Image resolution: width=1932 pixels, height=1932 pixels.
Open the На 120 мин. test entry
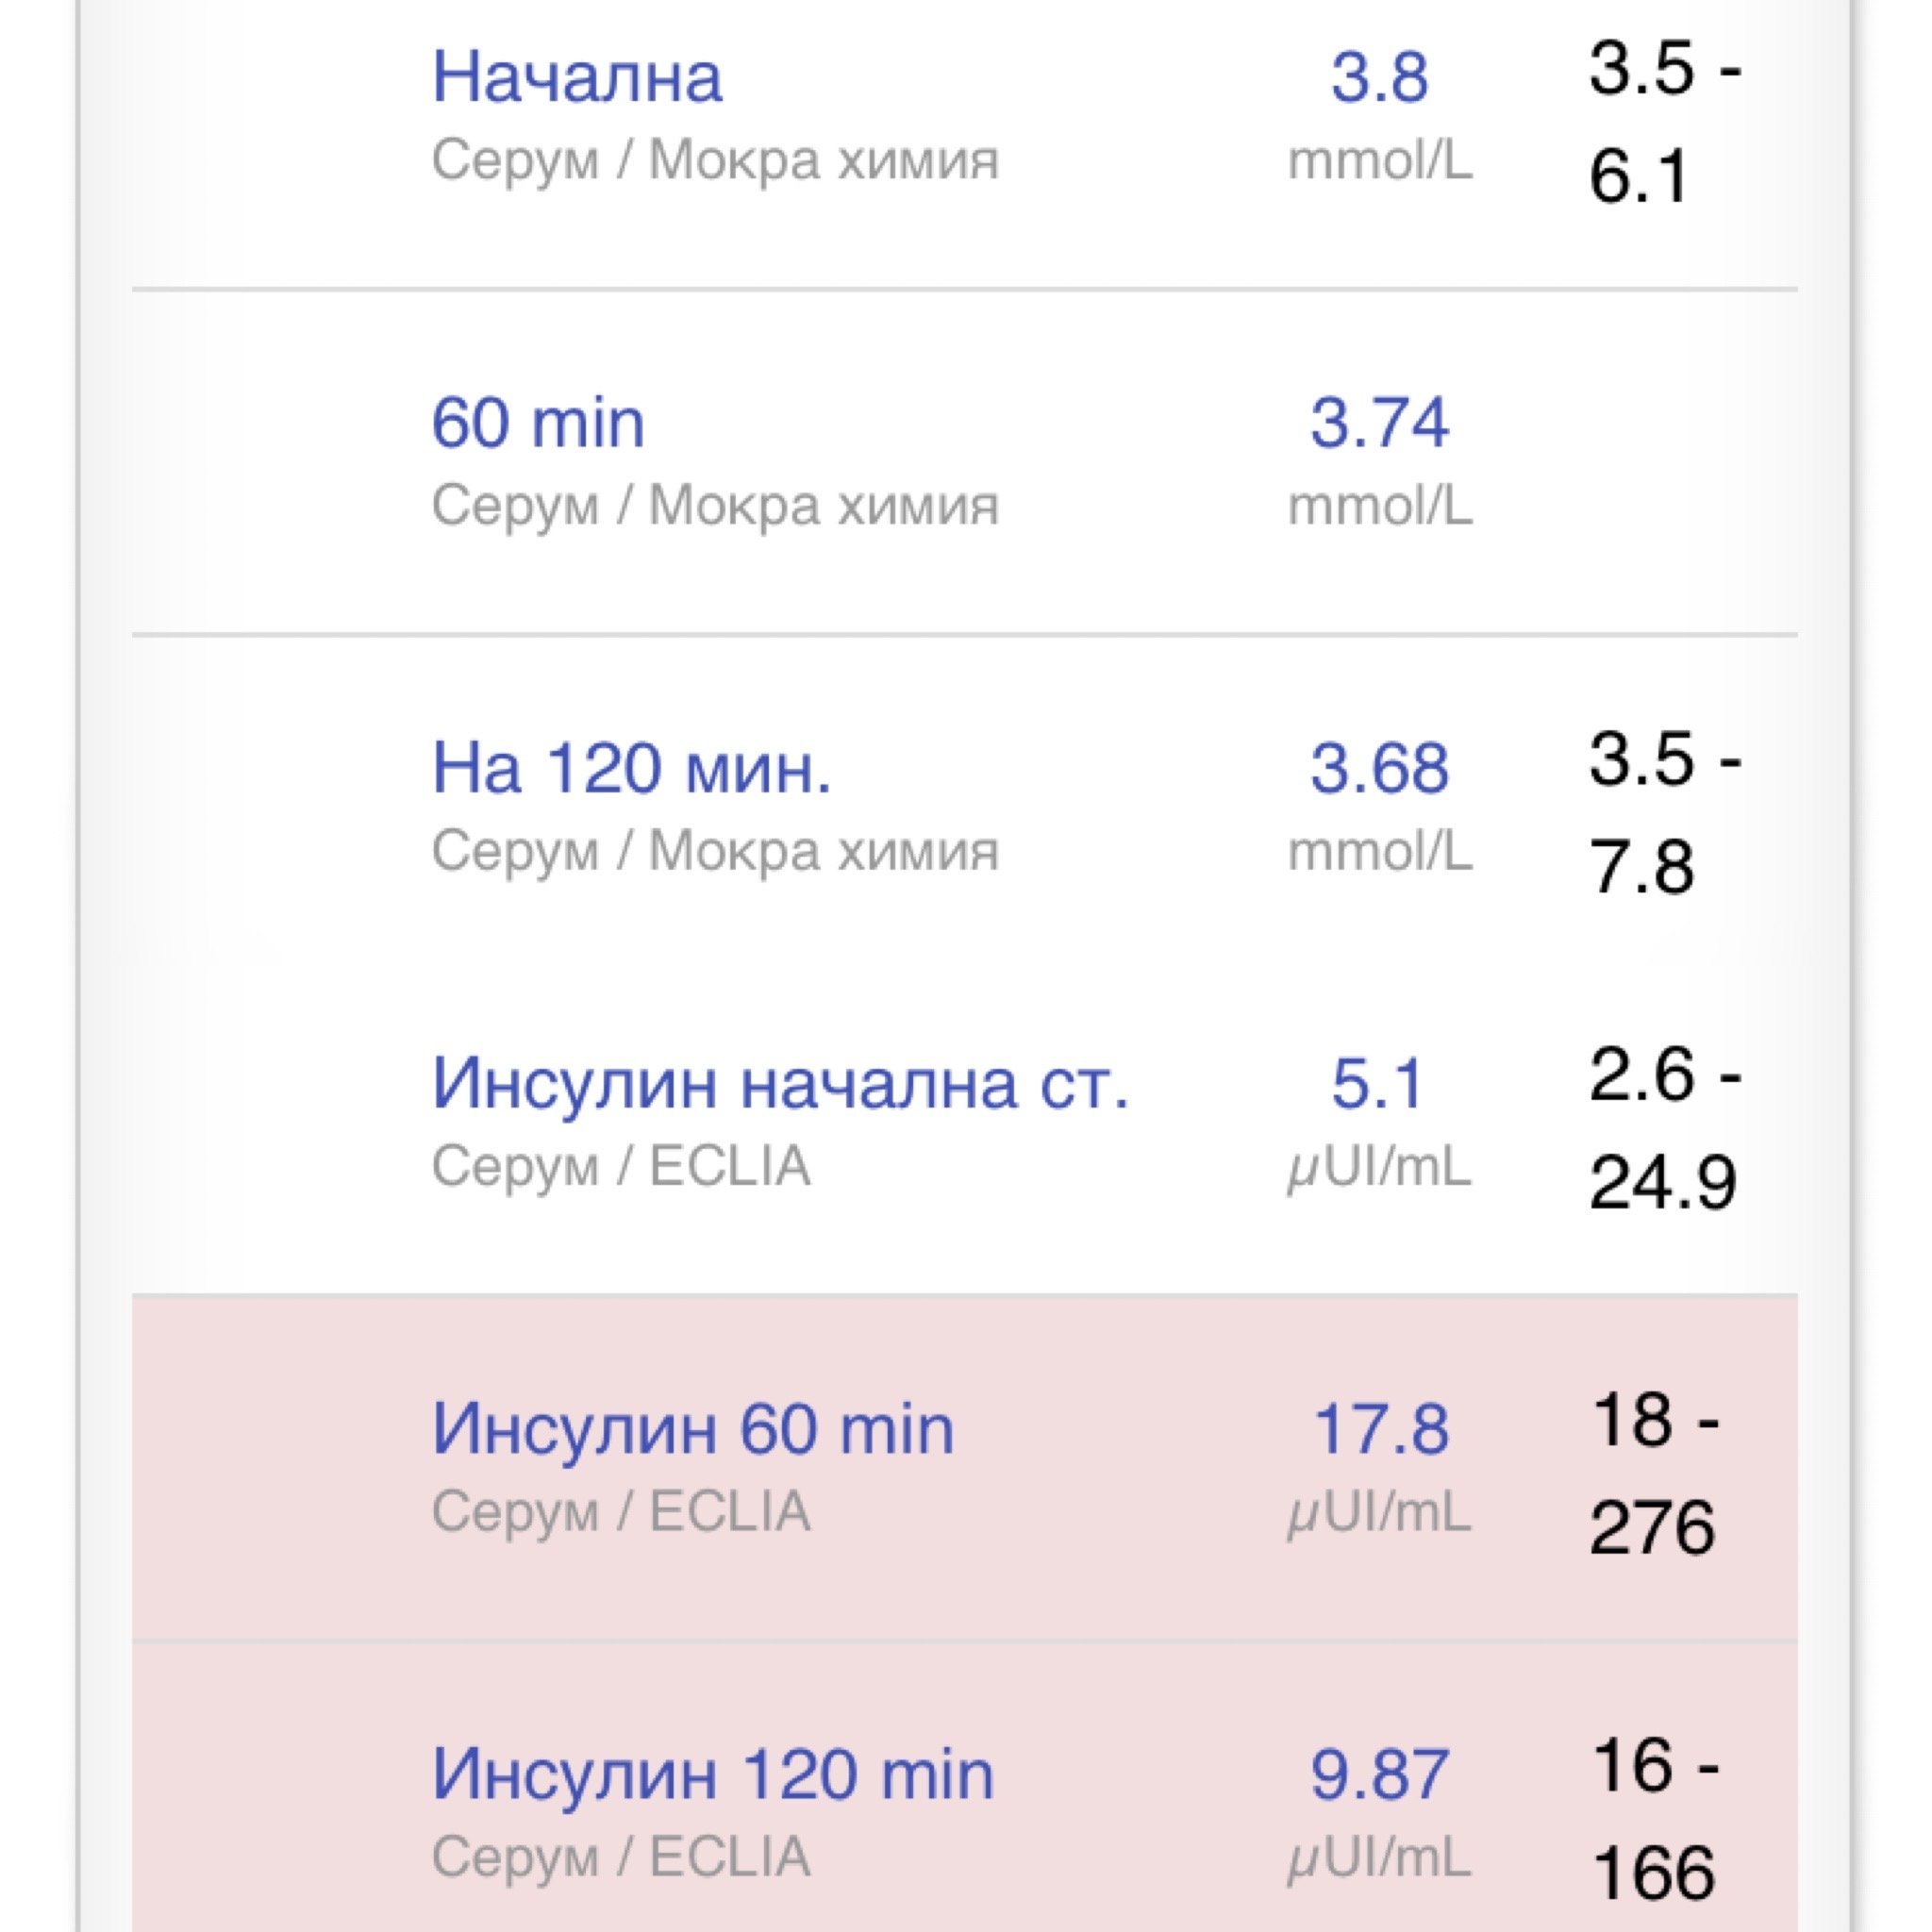630,768
